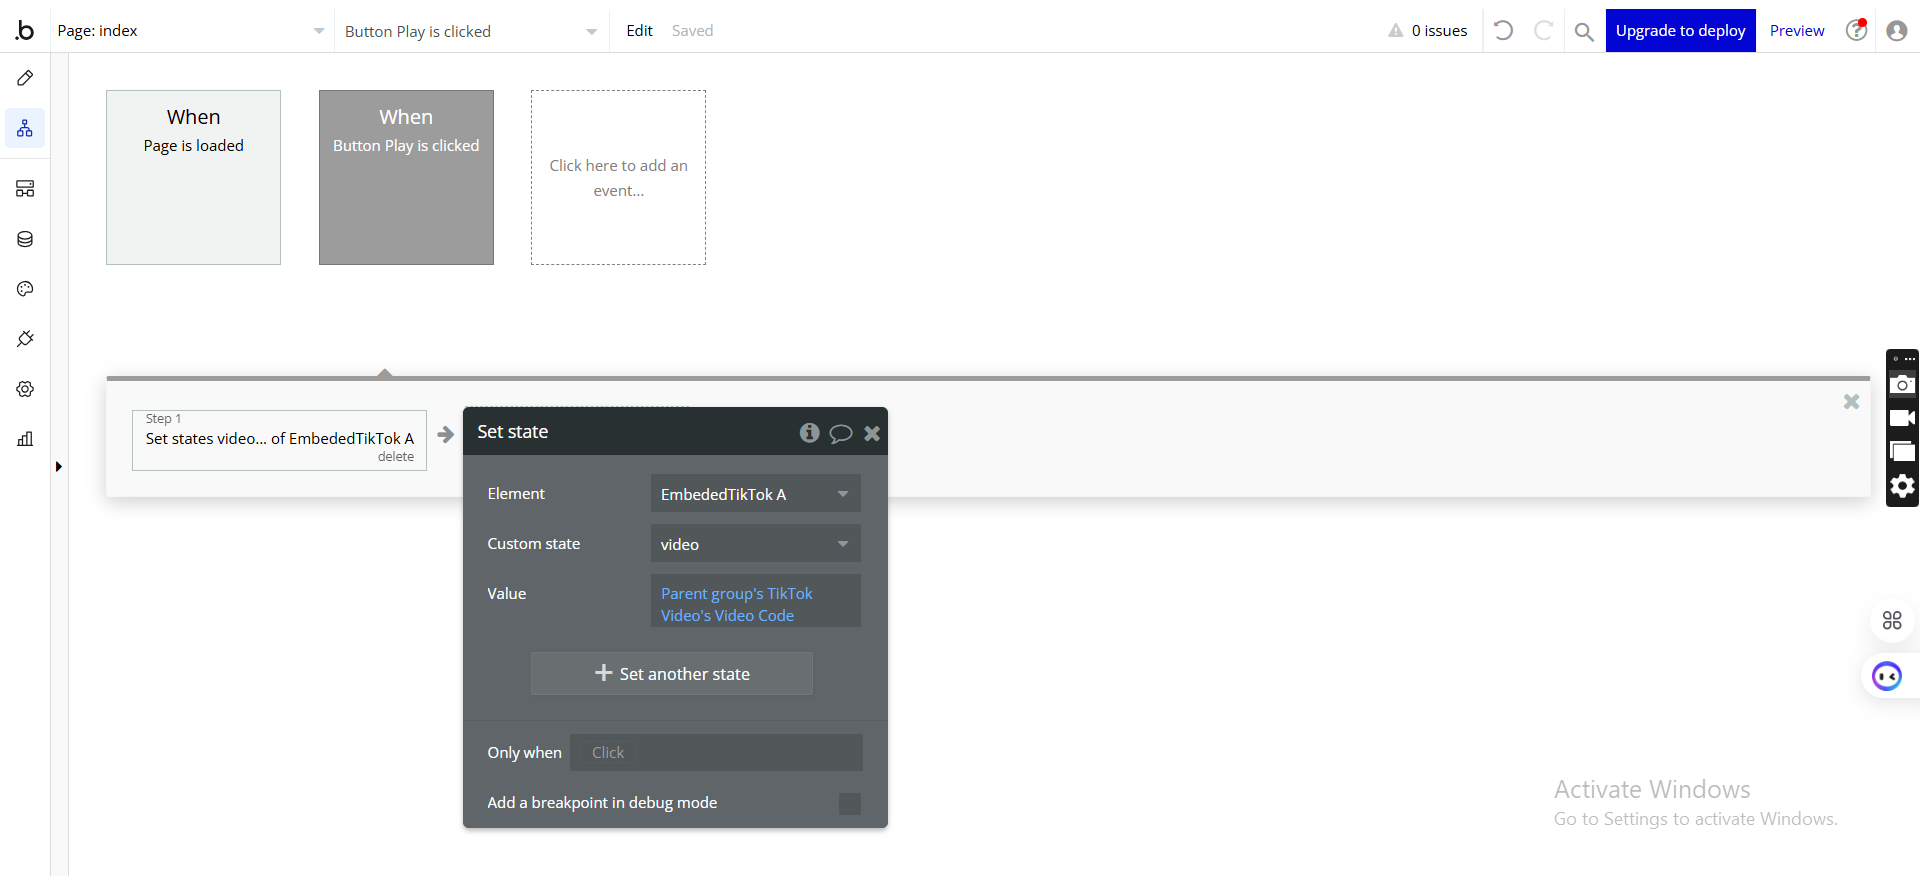
Task: Toggle breakpoint in debug mode checkbox
Action: [850, 803]
